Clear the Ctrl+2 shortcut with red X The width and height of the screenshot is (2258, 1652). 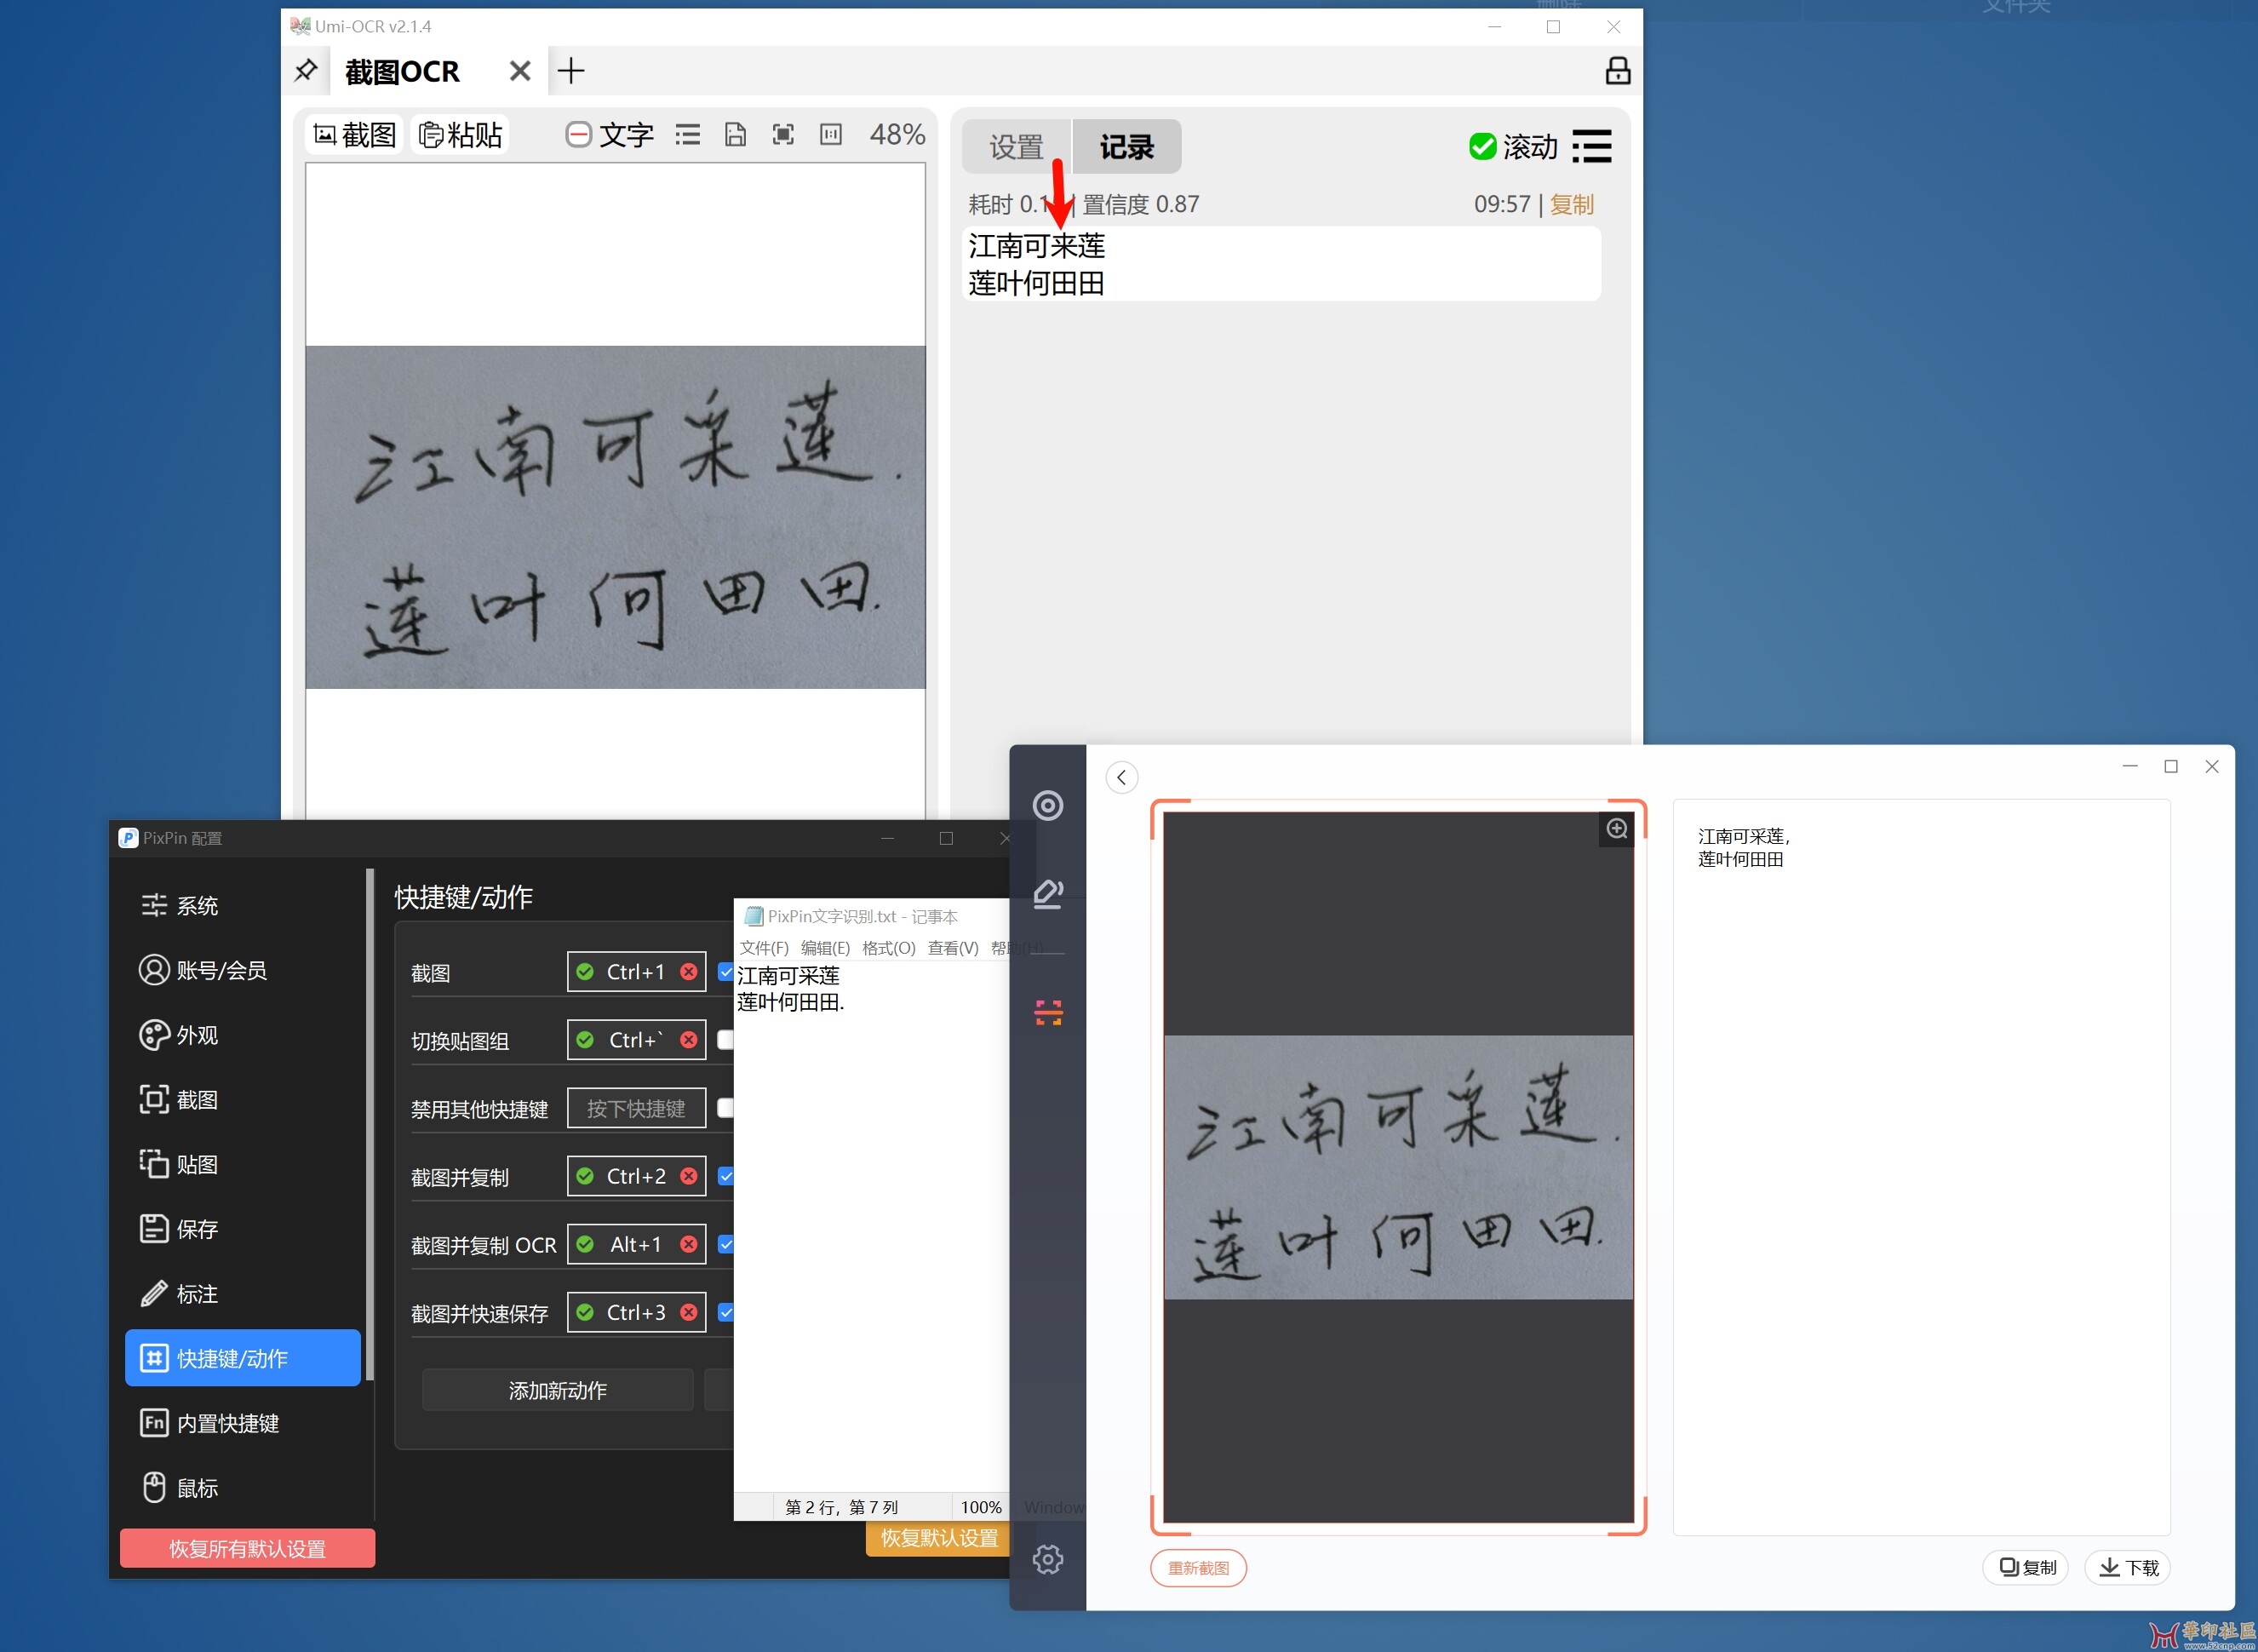(x=689, y=1176)
